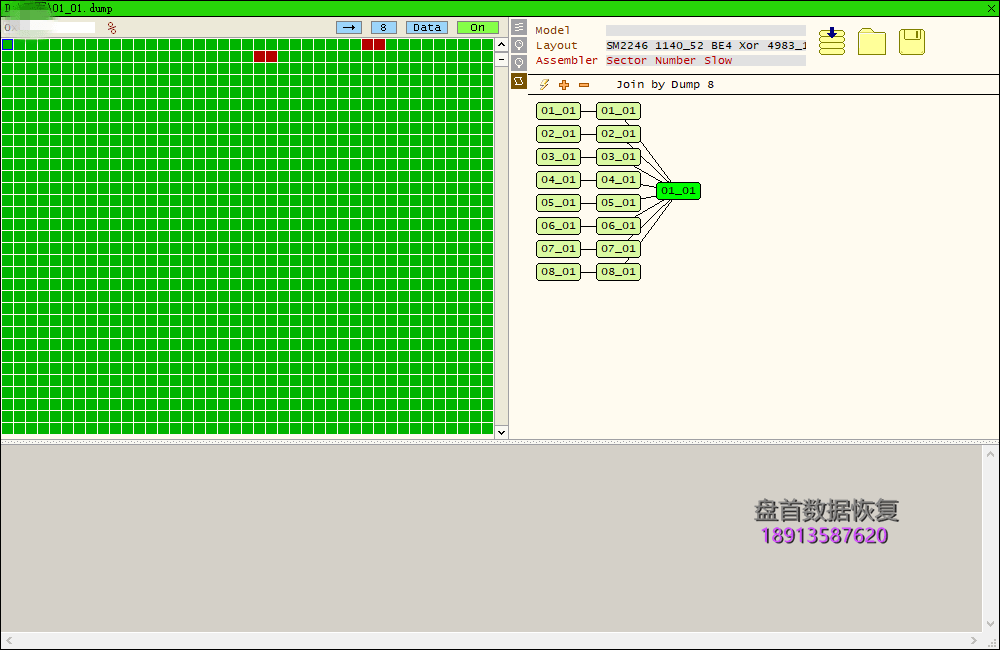
Task: Select middle-column node 04_01
Action: pos(619,180)
